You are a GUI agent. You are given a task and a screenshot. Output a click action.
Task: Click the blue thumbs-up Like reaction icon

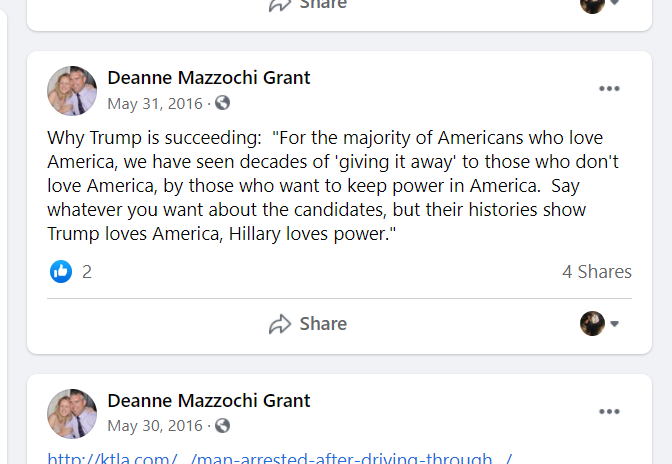61,271
